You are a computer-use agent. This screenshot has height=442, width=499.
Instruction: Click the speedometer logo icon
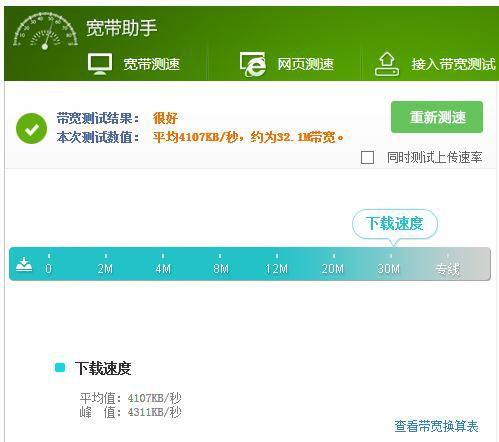(x=45, y=31)
